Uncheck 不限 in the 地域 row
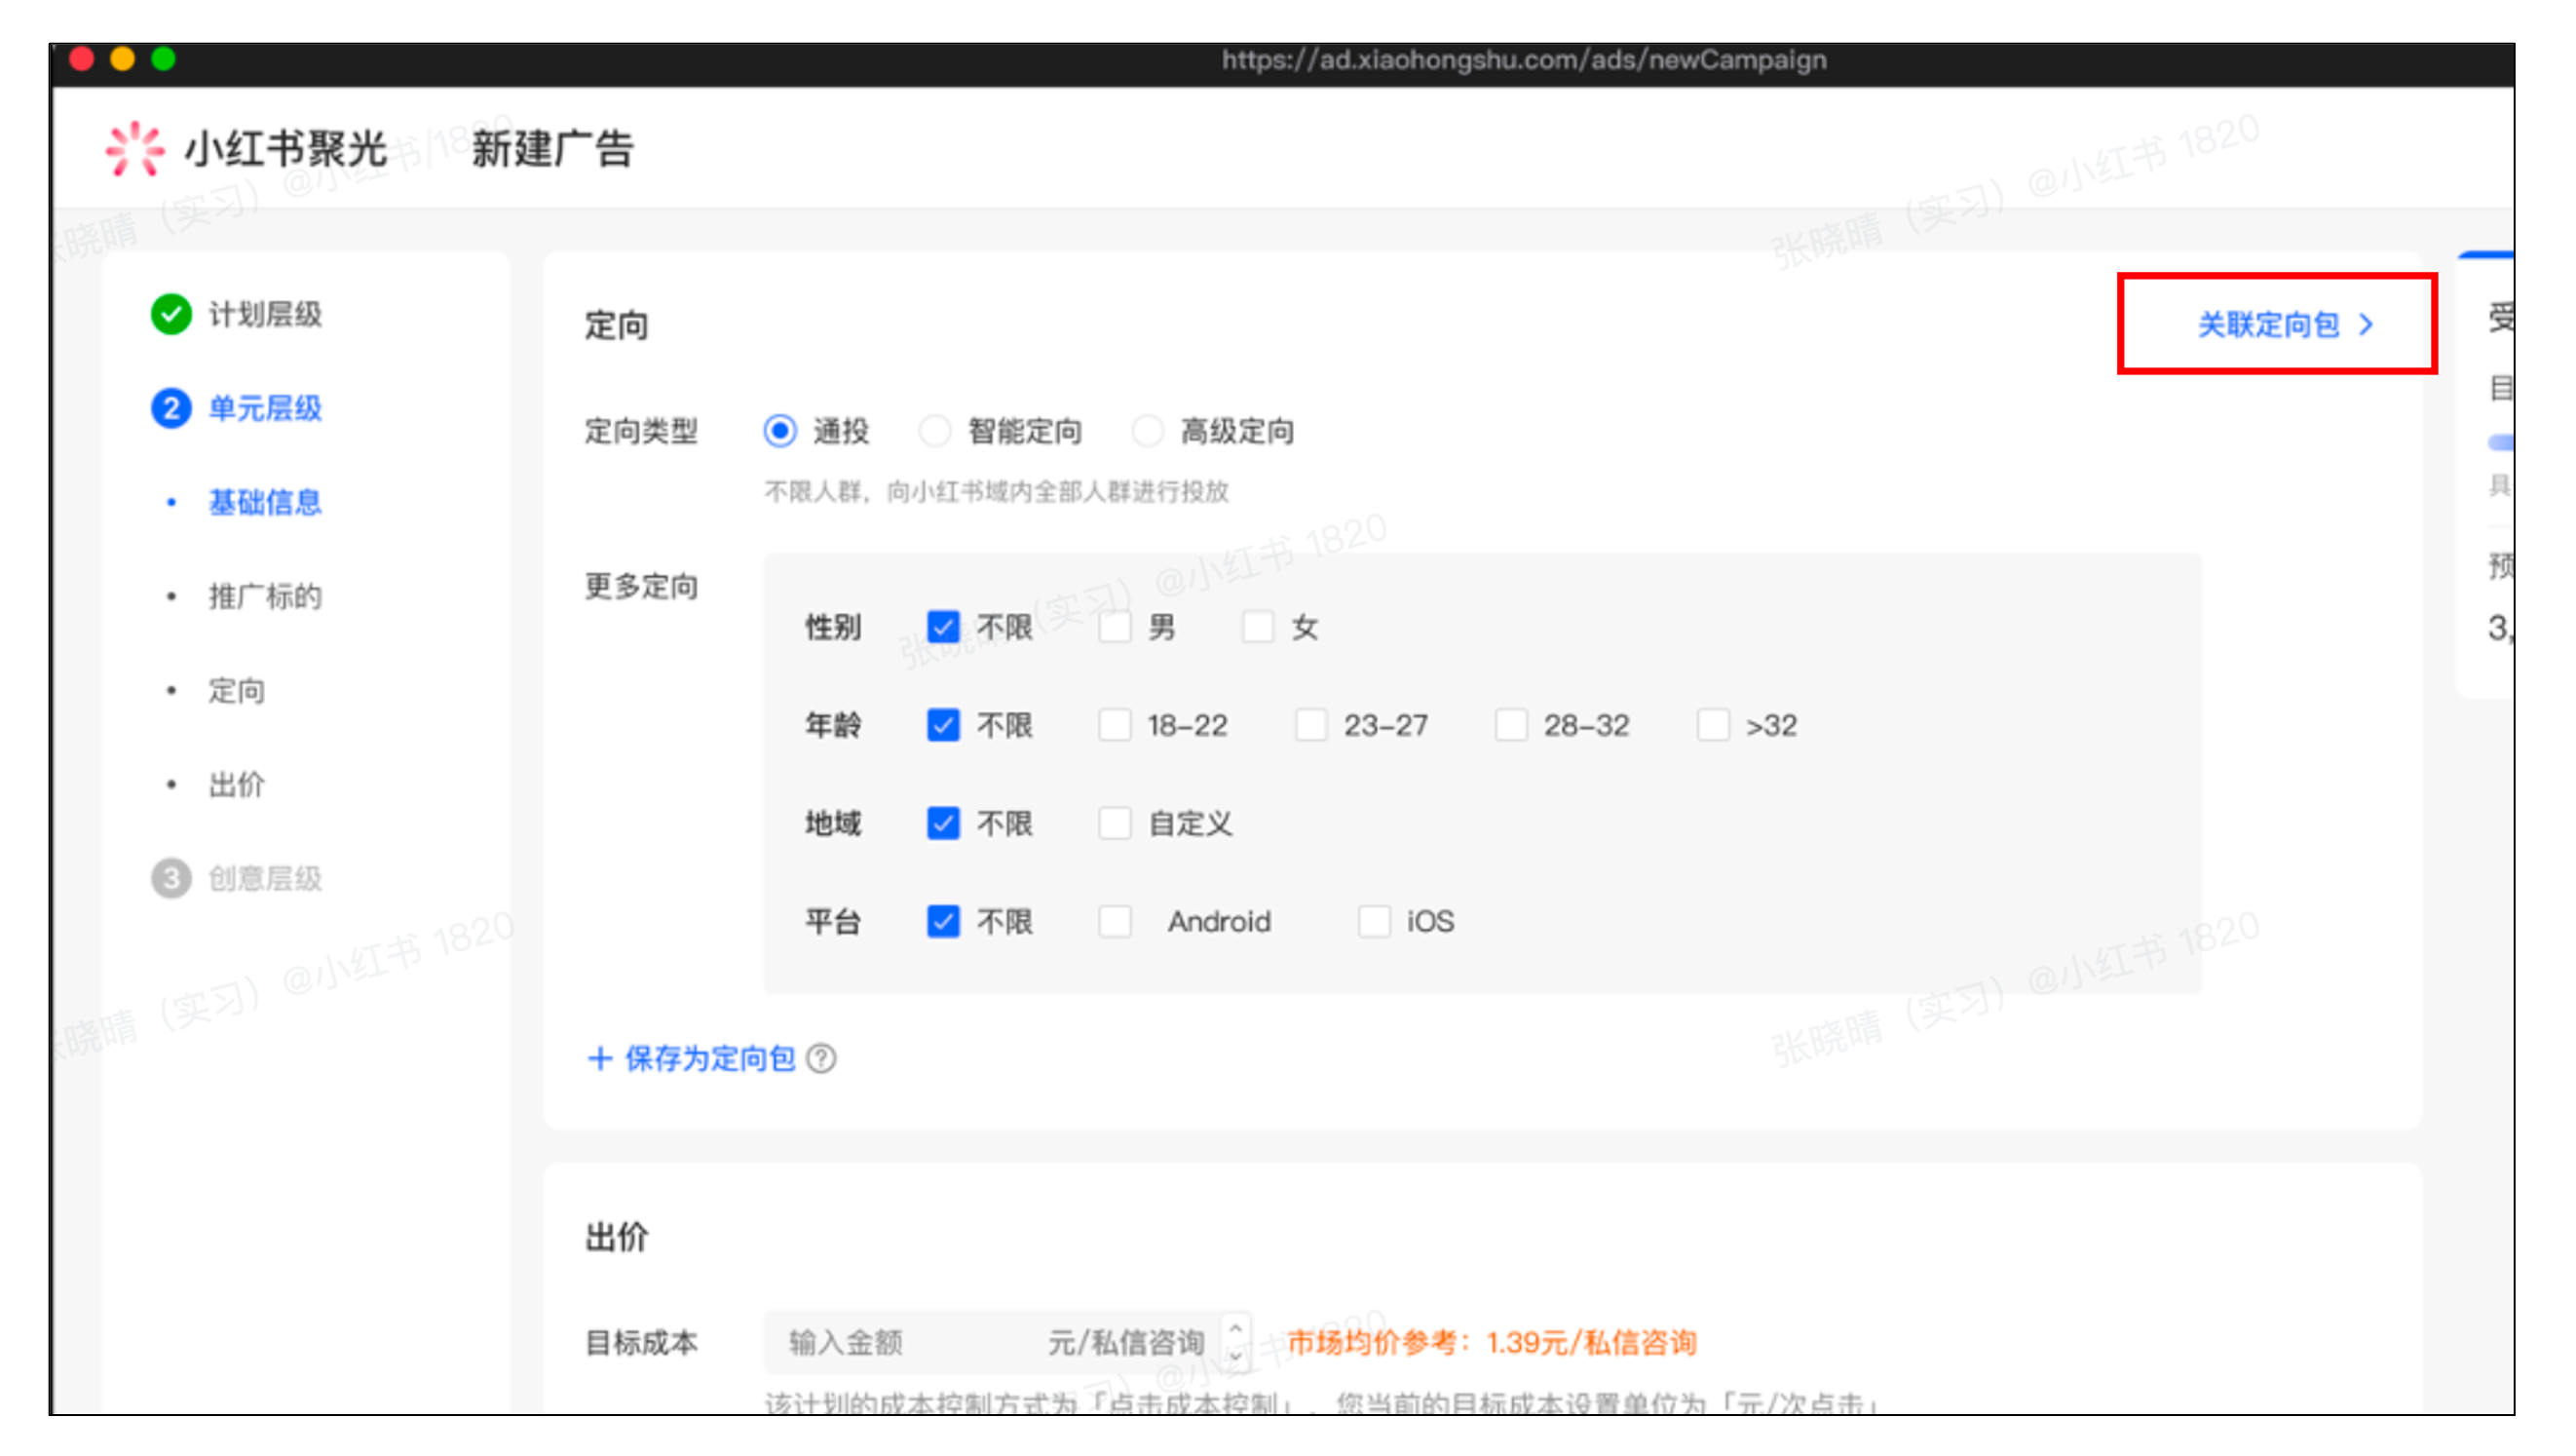2576x1456 pixels. (943, 823)
